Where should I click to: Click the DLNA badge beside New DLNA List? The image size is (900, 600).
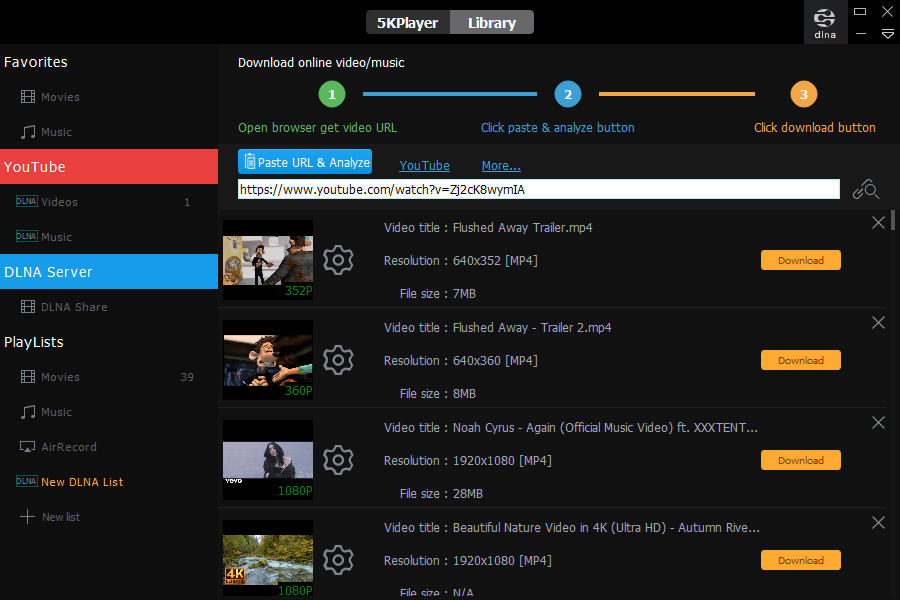click(x=26, y=481)
